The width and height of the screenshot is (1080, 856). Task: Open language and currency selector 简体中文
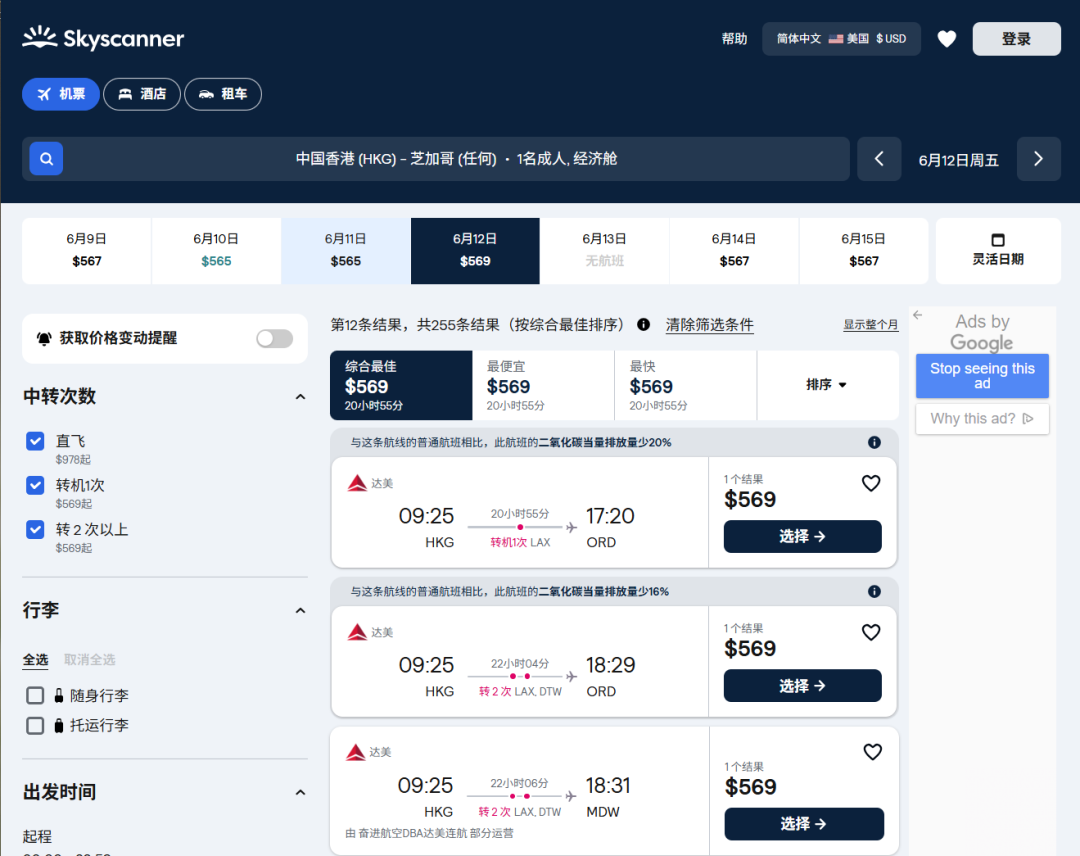[x=841, y=39]
